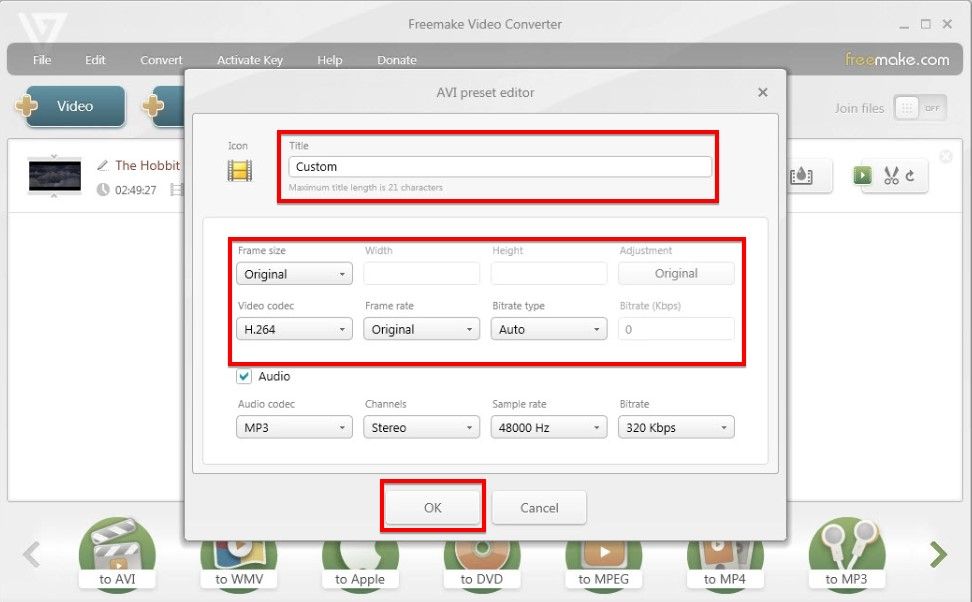Click the Title text field
This screenshot has width=972, height=602.
click(x=500, y=167)
